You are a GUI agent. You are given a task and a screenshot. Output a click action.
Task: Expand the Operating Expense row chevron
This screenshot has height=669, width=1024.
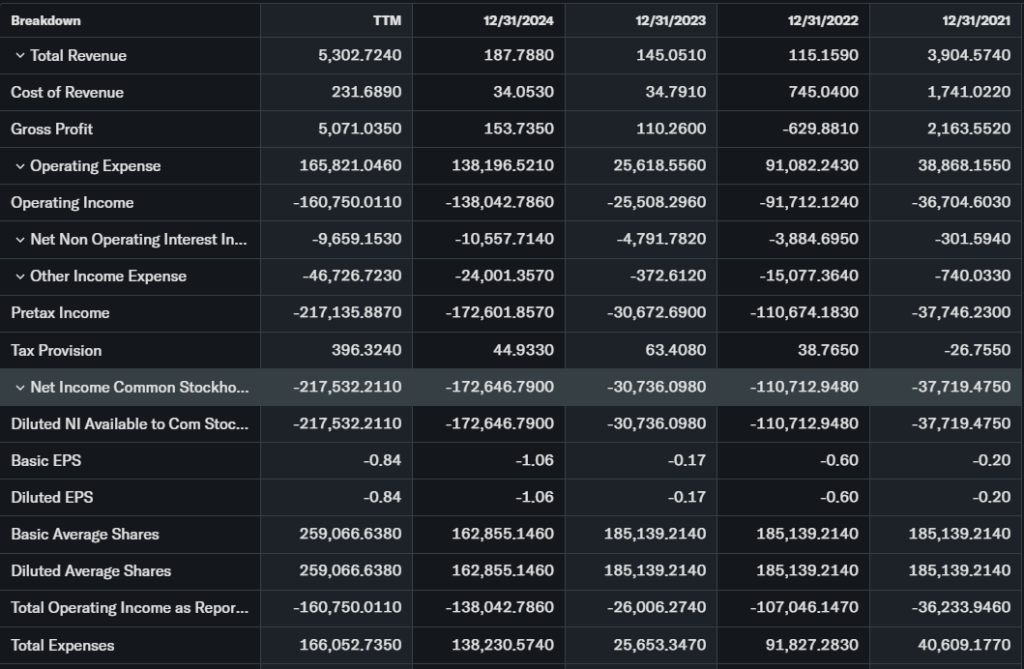(x=20, y=166)
